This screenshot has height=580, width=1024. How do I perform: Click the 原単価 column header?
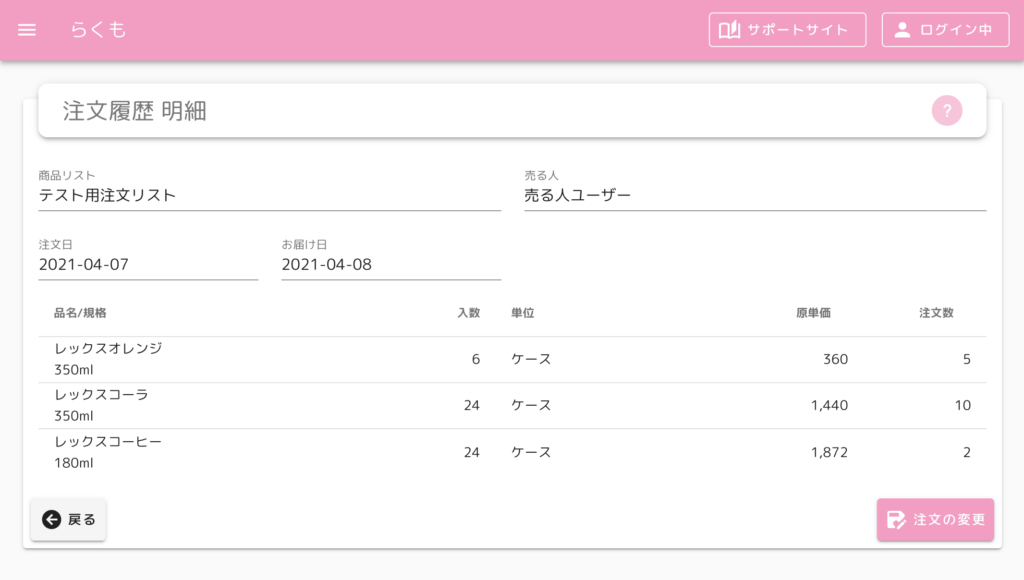point(813,313)
